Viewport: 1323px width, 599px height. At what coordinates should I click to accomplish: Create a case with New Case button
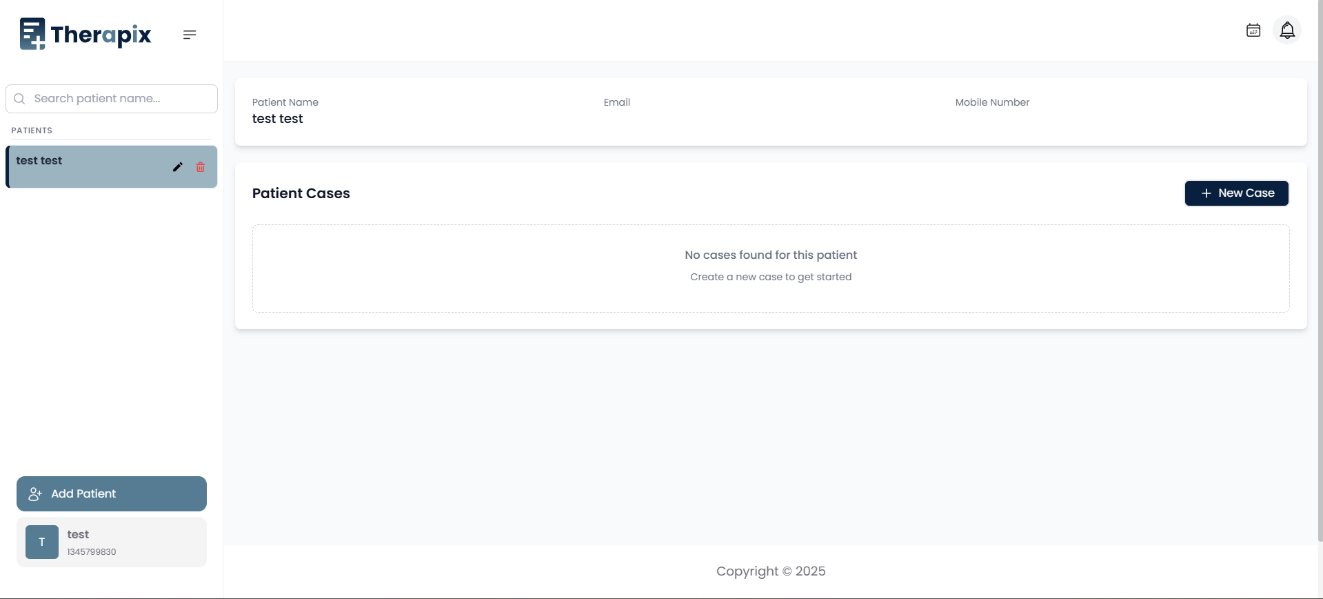pos(1236,193)
